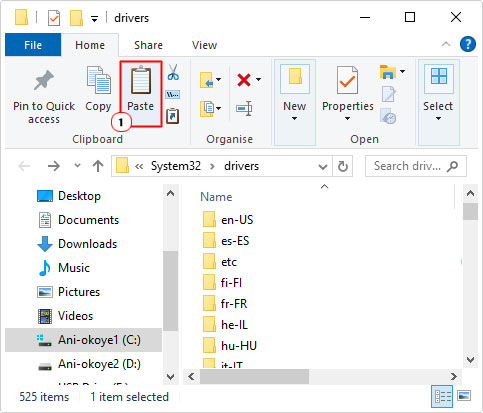Open address bar history dropdown
Image resolution: width=483 pixels, height=413 pixels.
[x=323, y=166]
